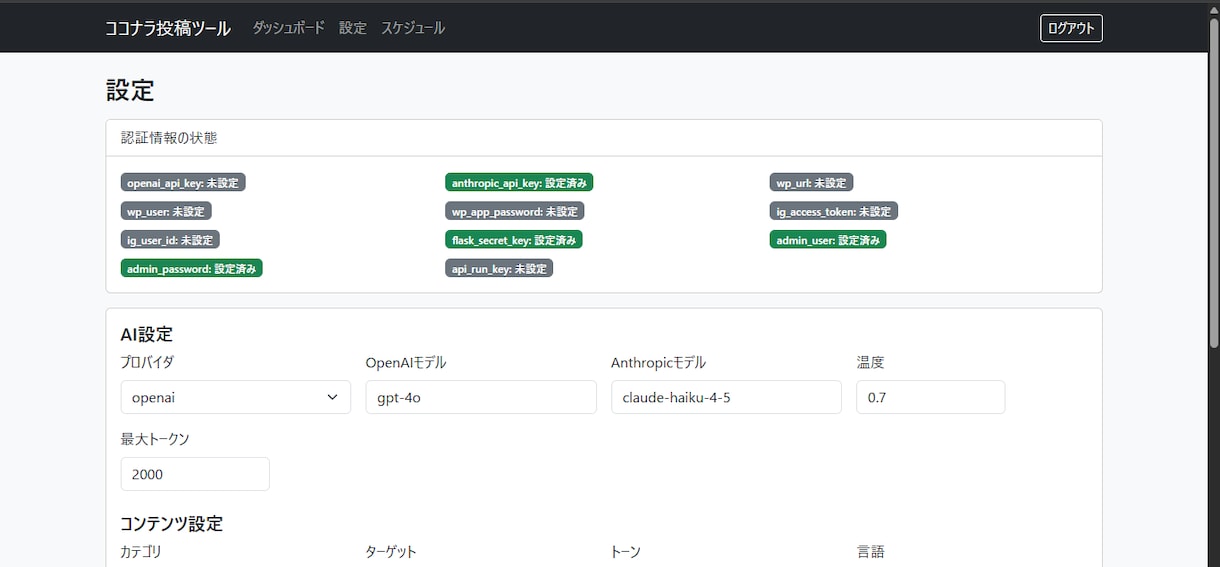Click the 温度 field showing 0.7
This screenshot has height=567, width=1220.
pyautogui.click(x=931, y=397)
